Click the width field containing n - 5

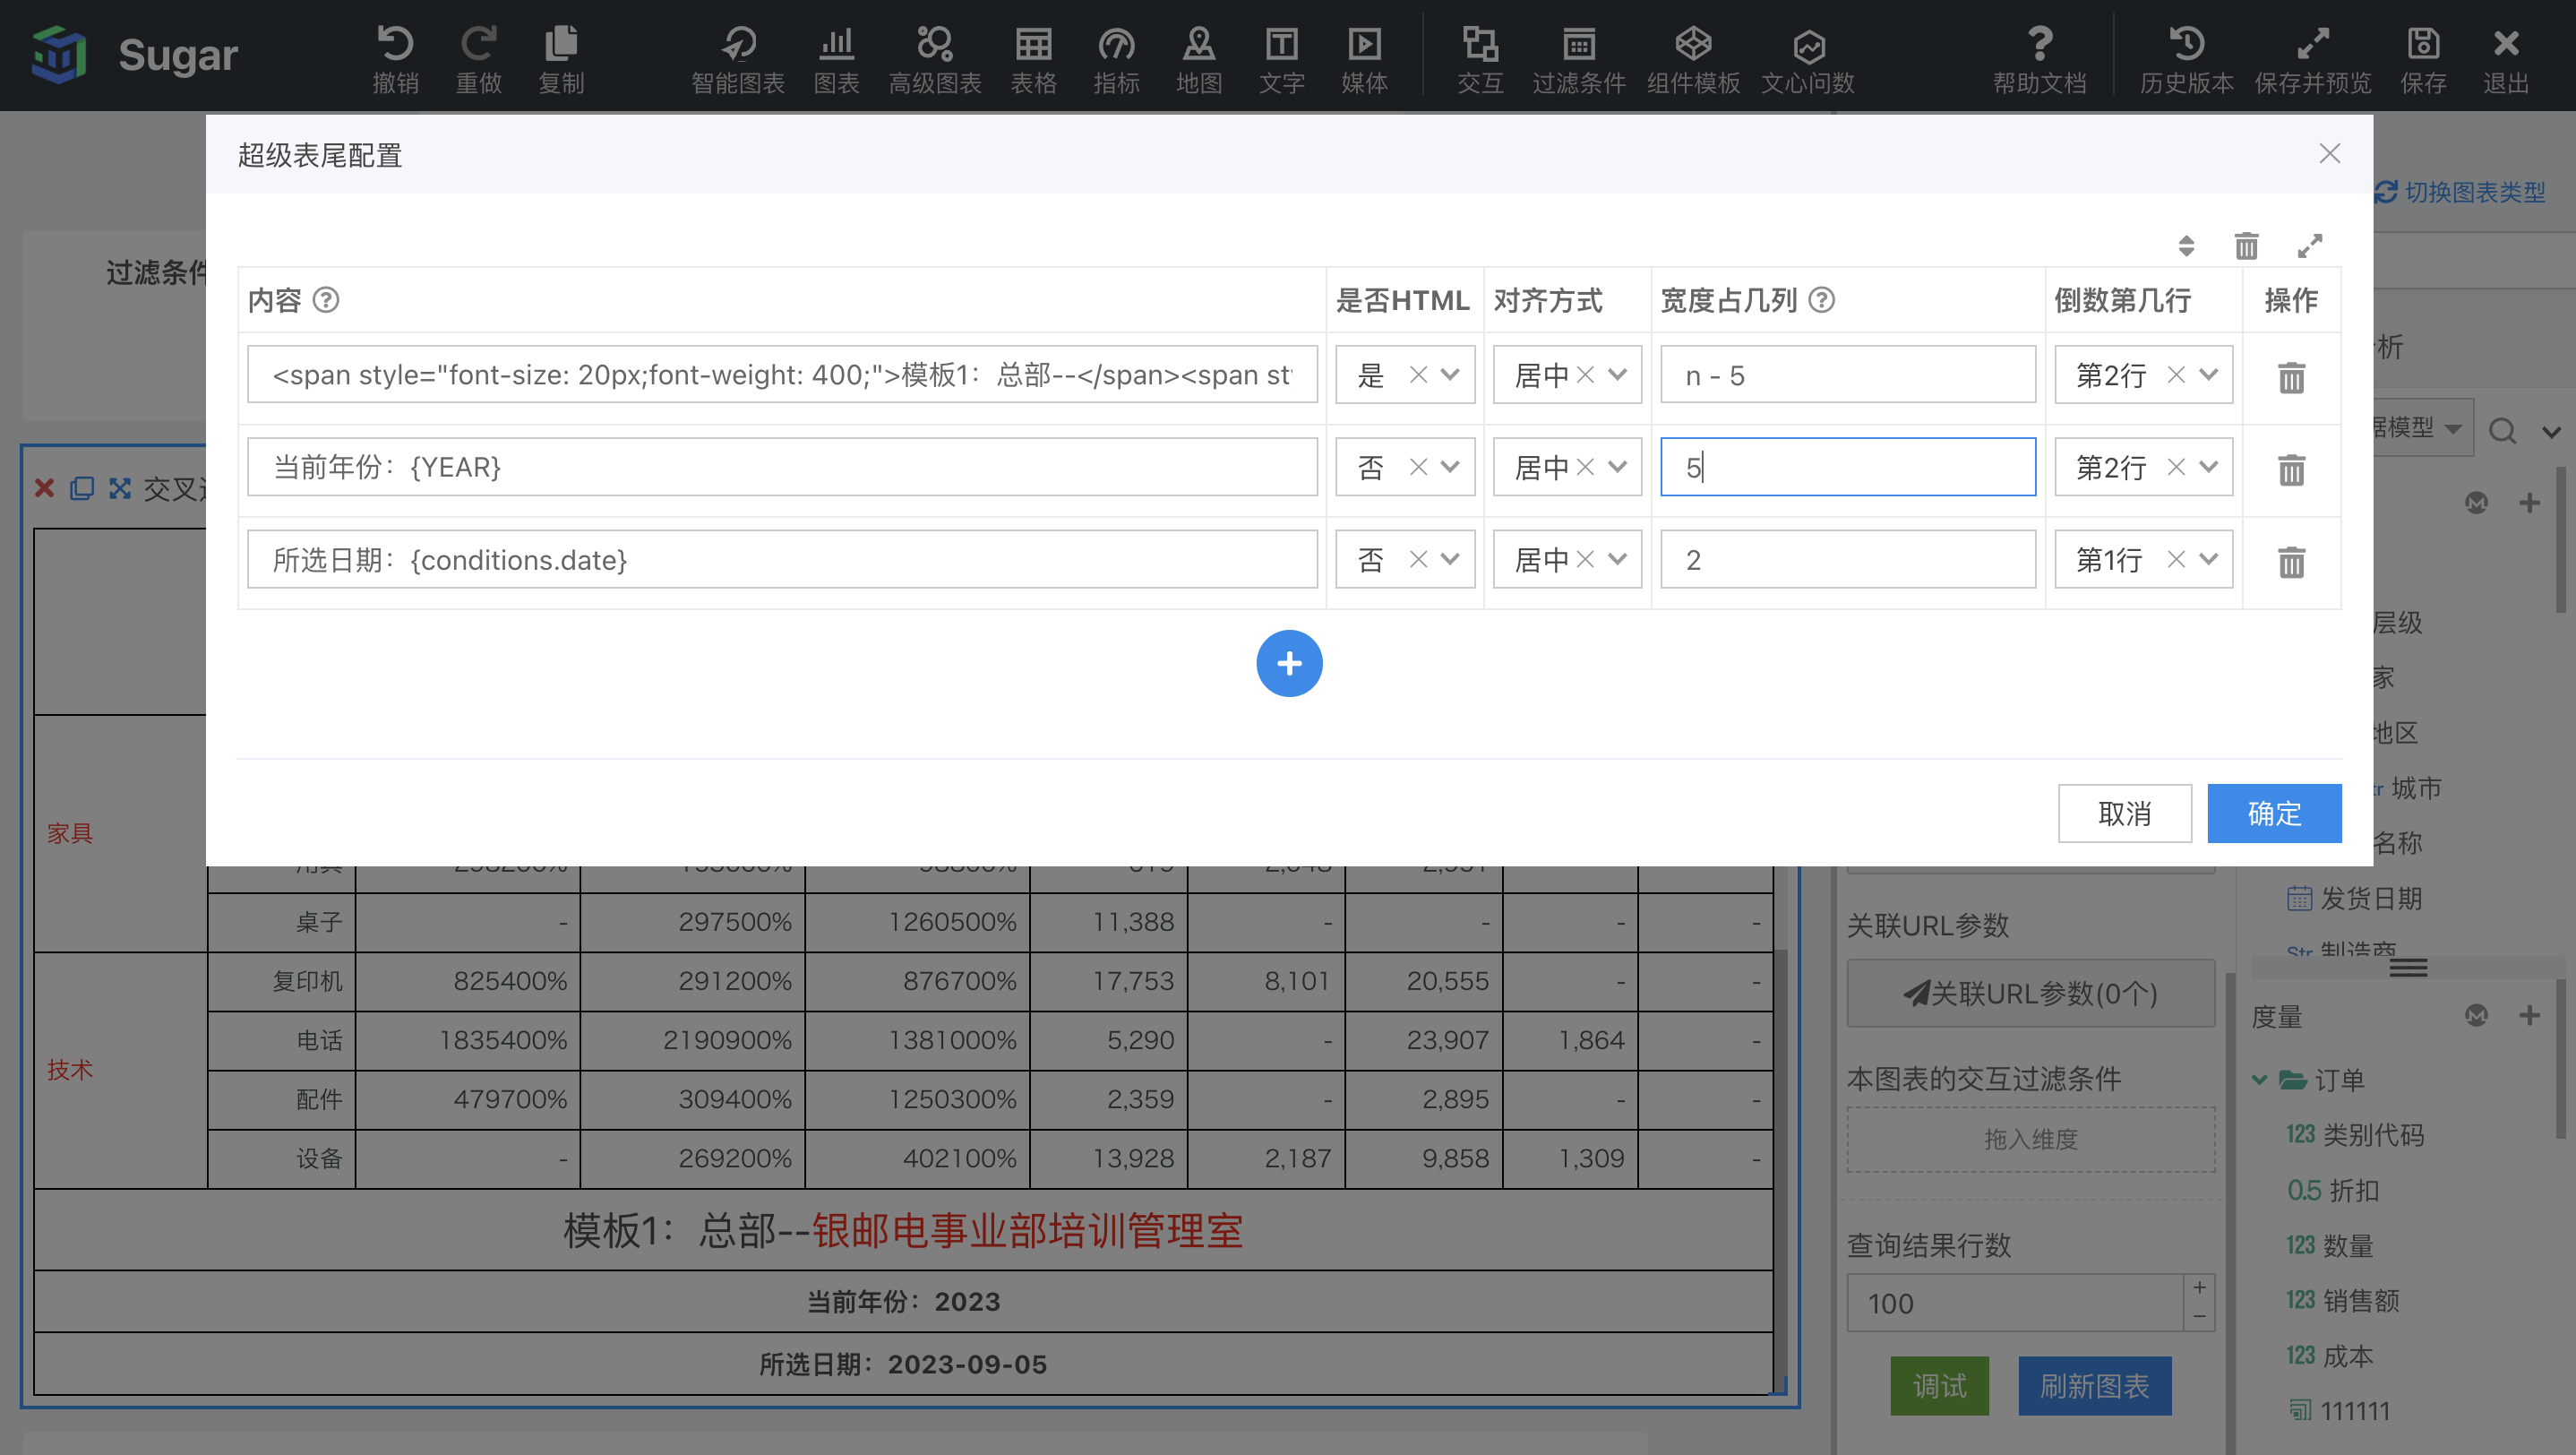(x=1848, y=375)
